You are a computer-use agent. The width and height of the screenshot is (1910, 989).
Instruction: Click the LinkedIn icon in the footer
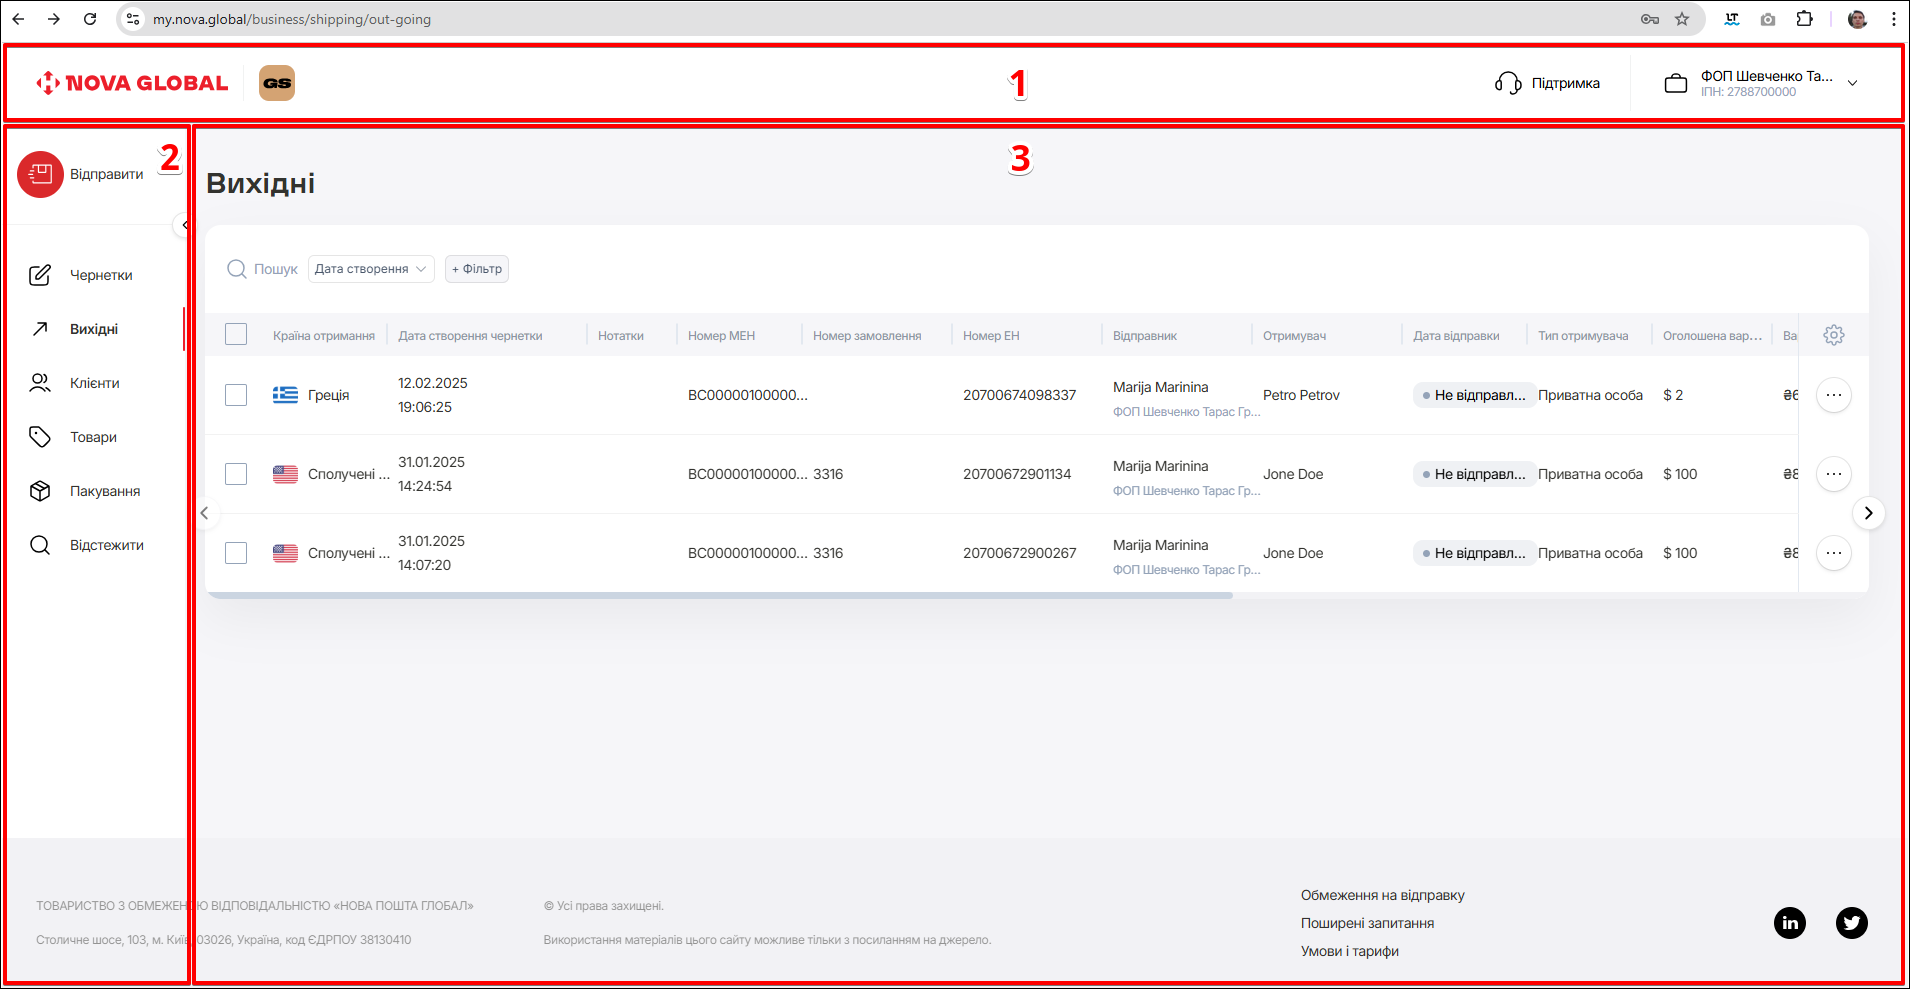tap(1789, 922)
